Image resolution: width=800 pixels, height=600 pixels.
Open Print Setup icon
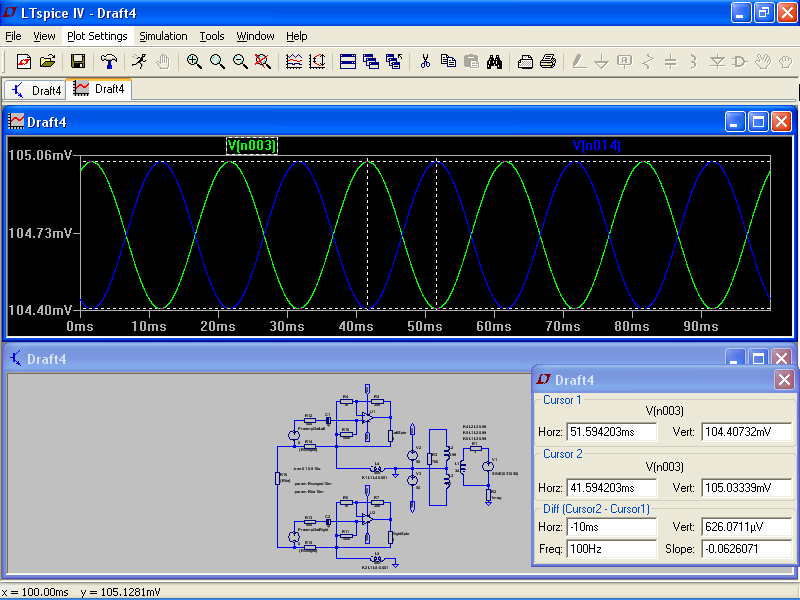(525, 62)
